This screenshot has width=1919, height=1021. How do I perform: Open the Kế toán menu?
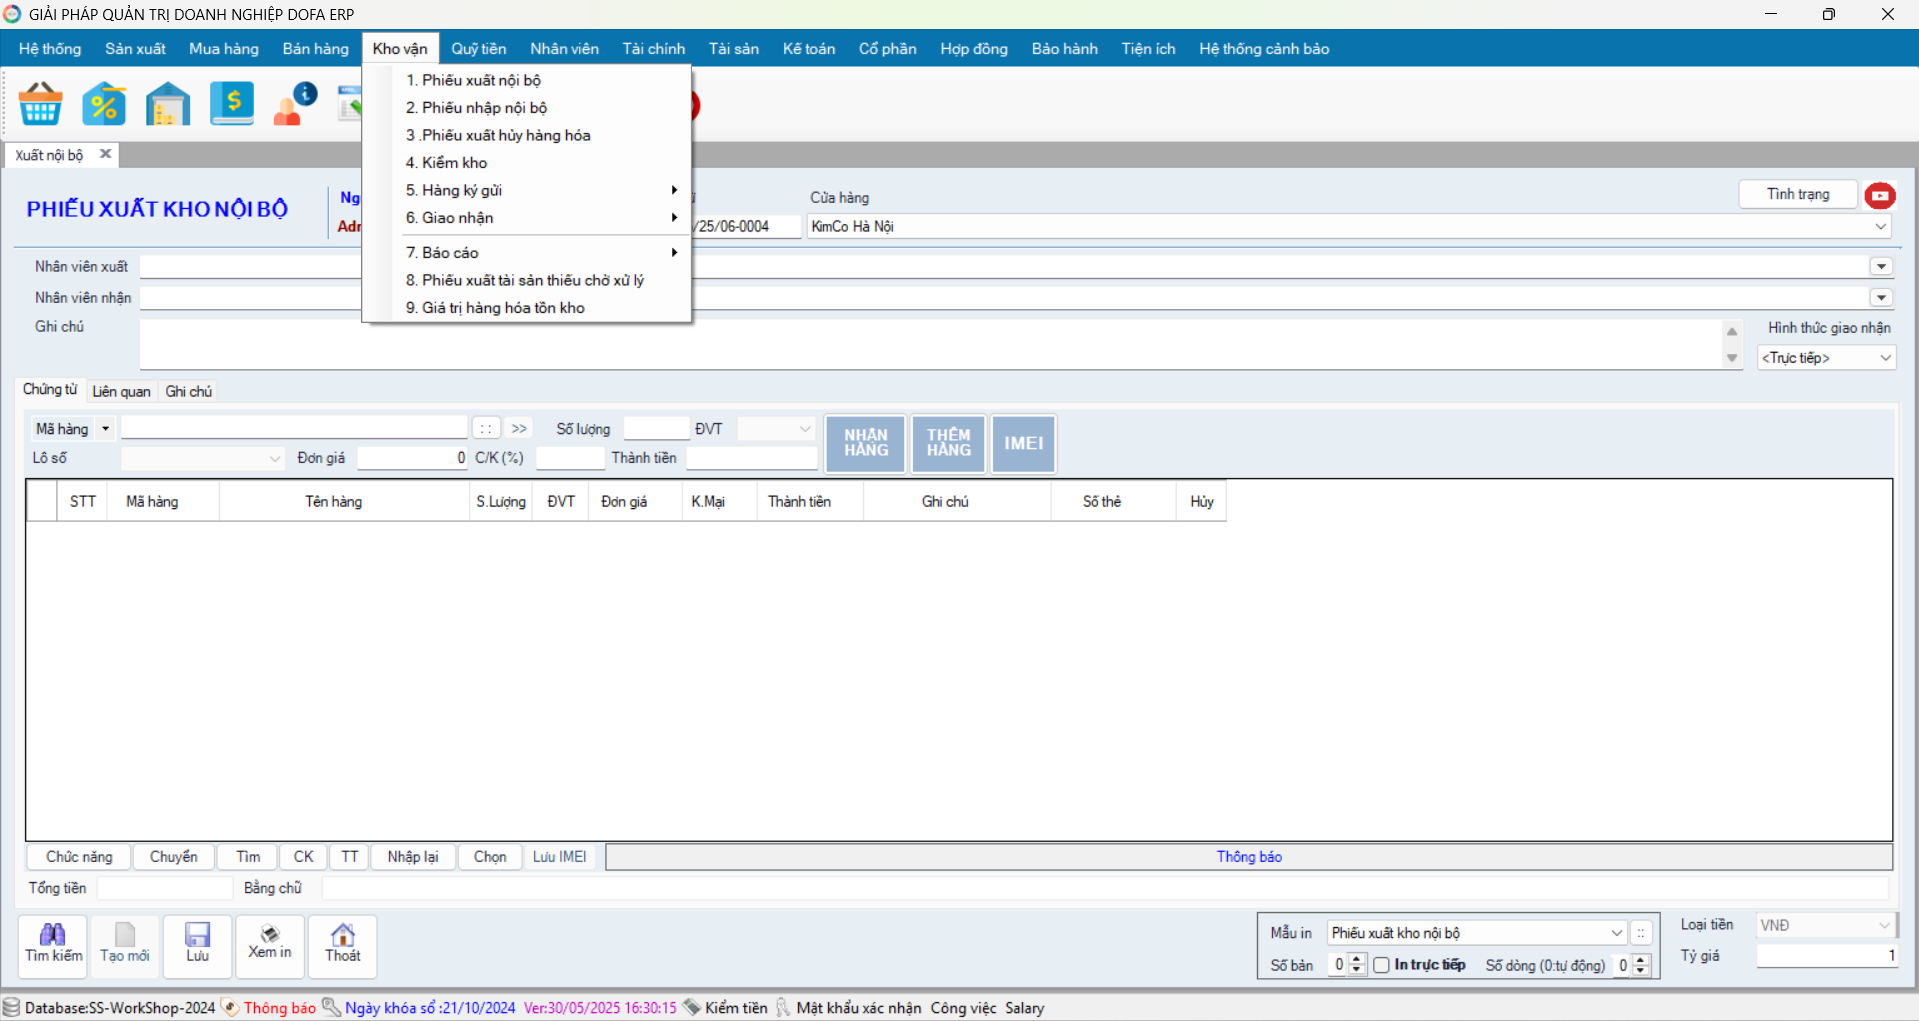[x=809, y=49]
